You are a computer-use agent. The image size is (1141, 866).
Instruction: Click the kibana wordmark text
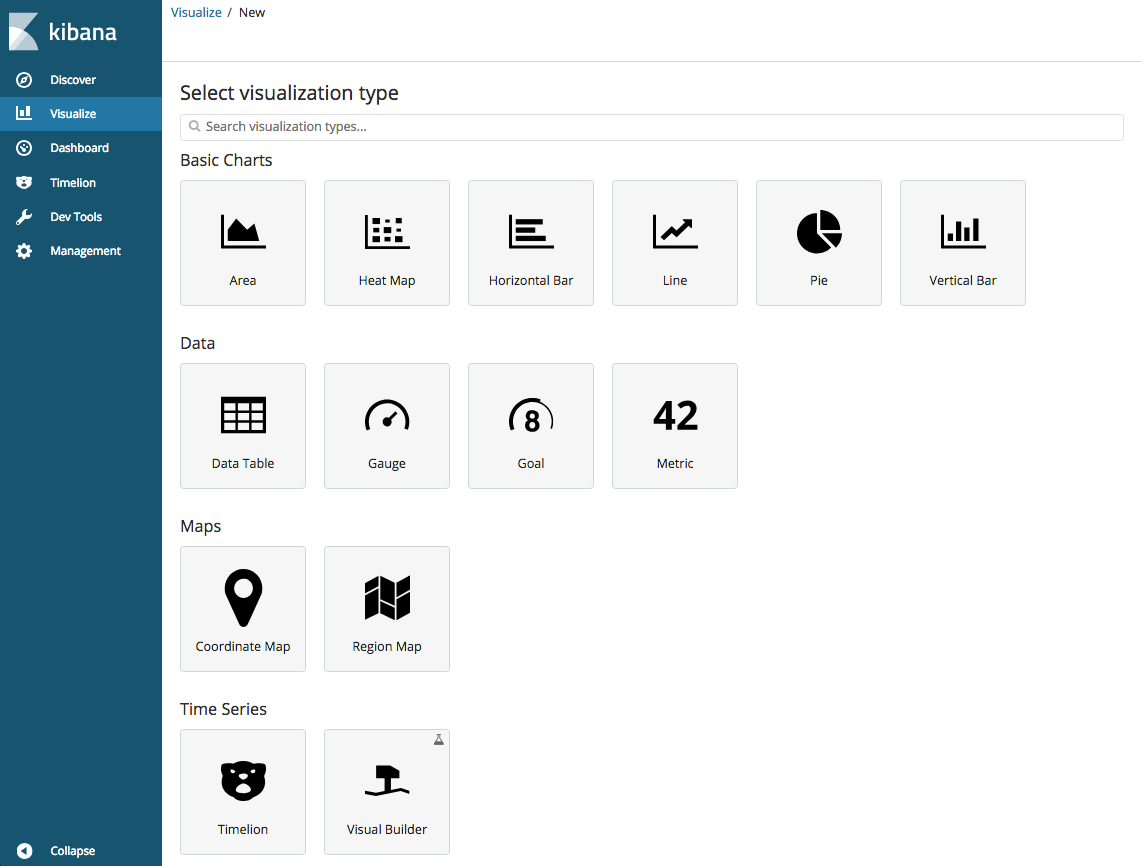(82, 32)
